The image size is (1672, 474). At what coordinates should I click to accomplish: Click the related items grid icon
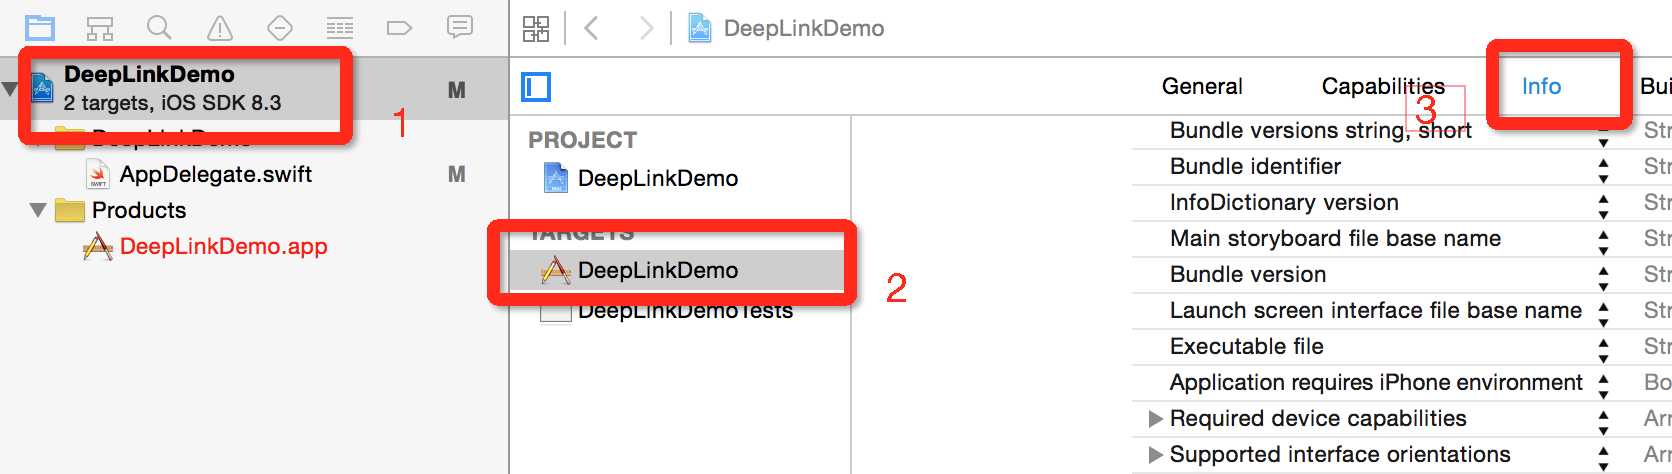tap(536, 29)
